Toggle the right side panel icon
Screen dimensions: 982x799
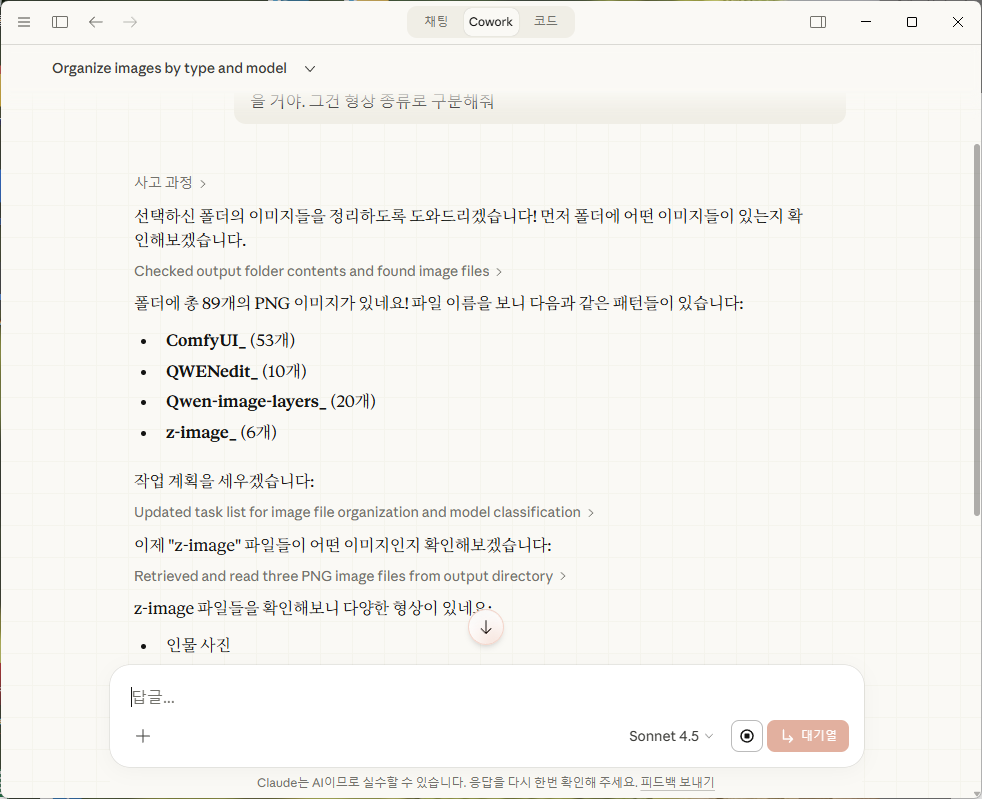pos(818,22)
